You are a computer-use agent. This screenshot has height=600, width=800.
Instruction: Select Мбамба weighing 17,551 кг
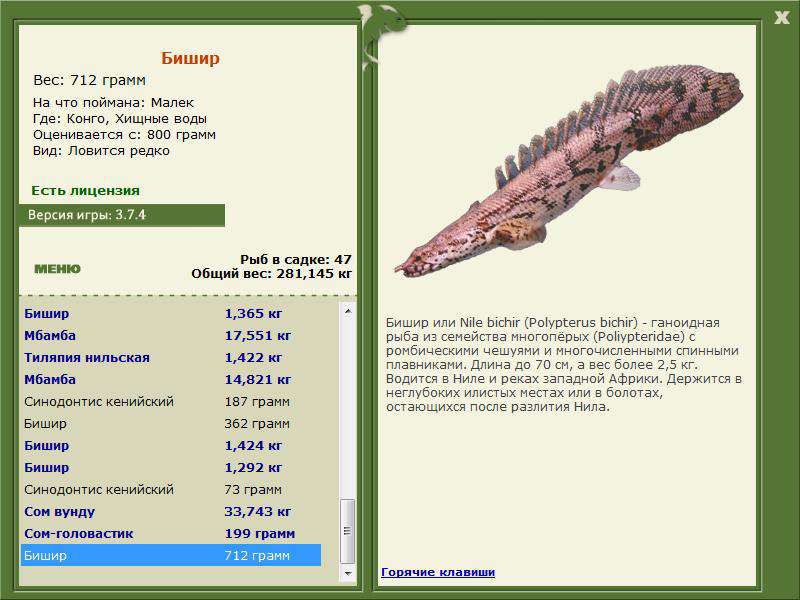(x=170, y=335)
